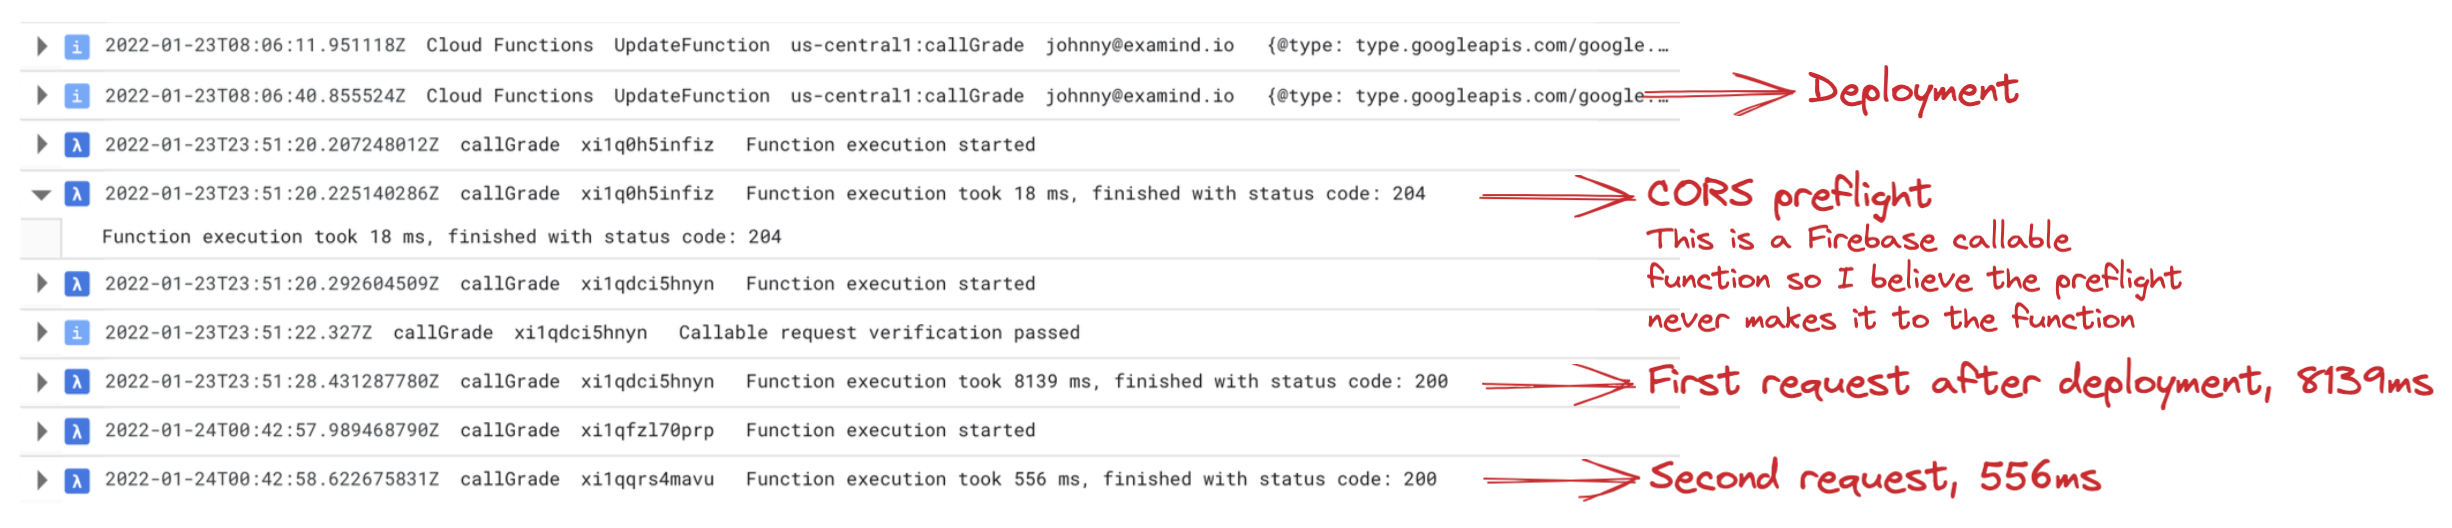
Task: Click debug icon on xi1qfzl70prp started row
Action: point(77,431)
